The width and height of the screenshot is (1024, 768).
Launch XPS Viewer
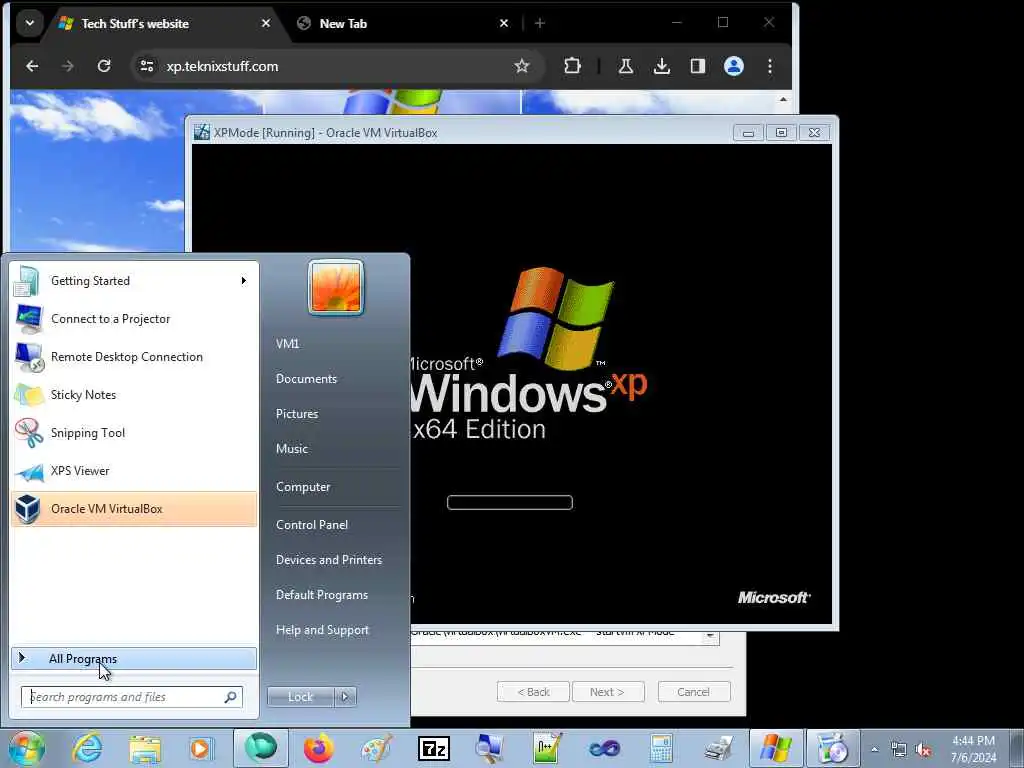(134, 471)
